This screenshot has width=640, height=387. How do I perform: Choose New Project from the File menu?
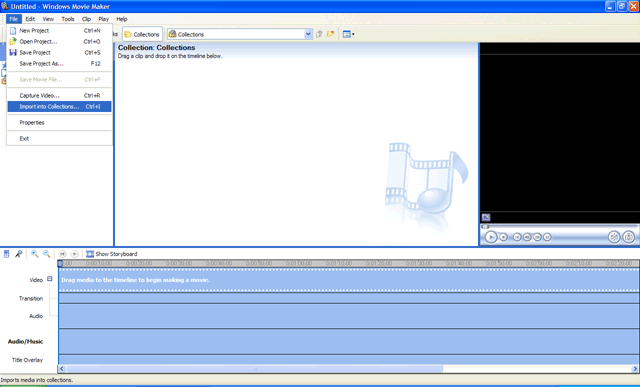pyautogui.click(x=59, y=31)
